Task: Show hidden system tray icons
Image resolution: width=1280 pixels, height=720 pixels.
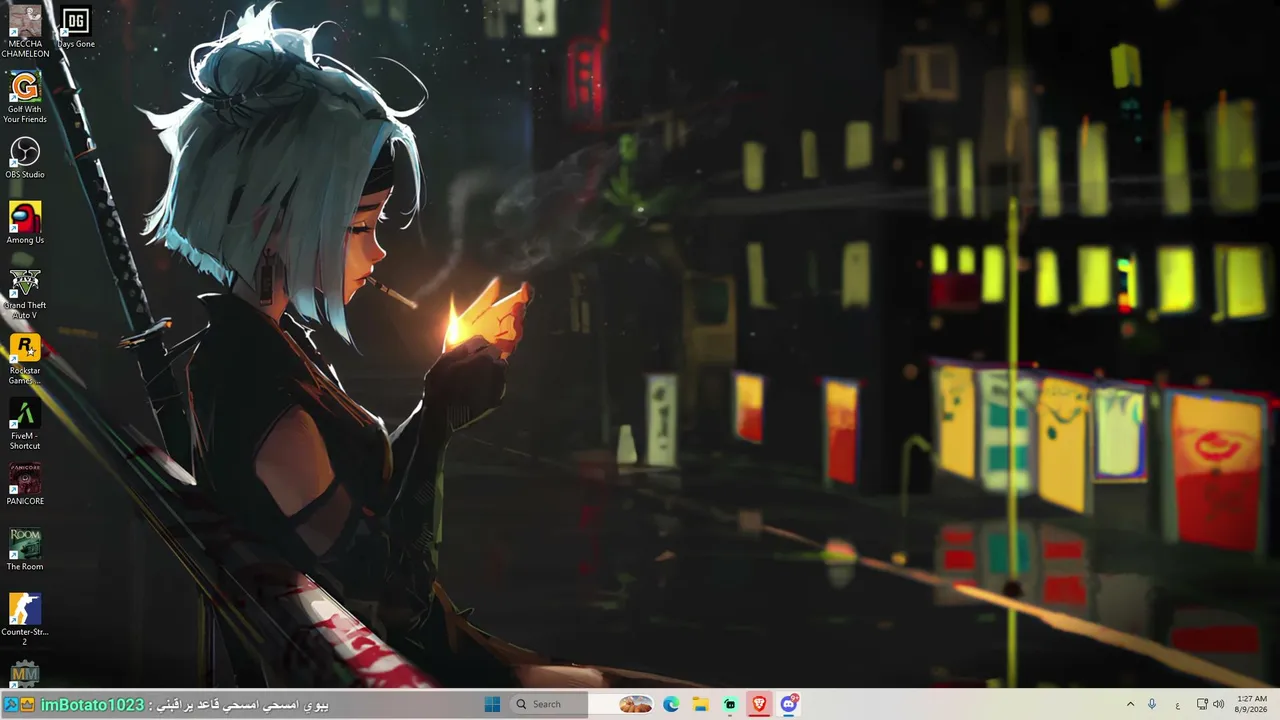Action: [1130, 704]
